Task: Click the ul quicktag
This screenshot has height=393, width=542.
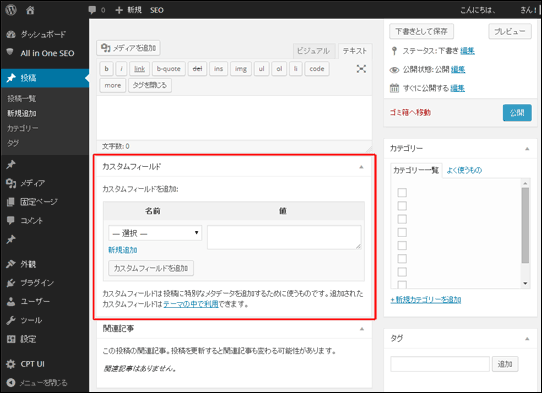Action: click(261, 69)
